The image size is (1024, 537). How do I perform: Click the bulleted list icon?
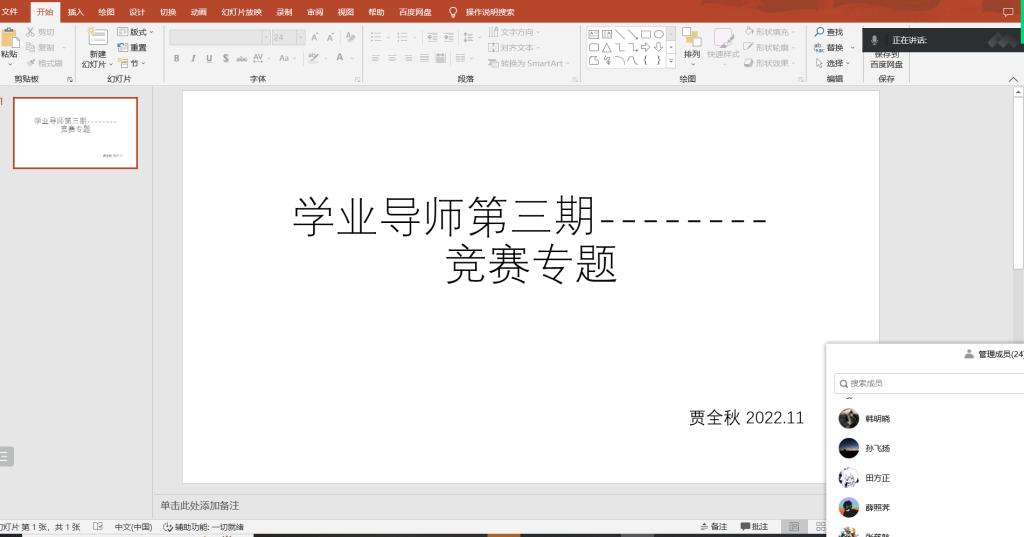click(376, 37)
